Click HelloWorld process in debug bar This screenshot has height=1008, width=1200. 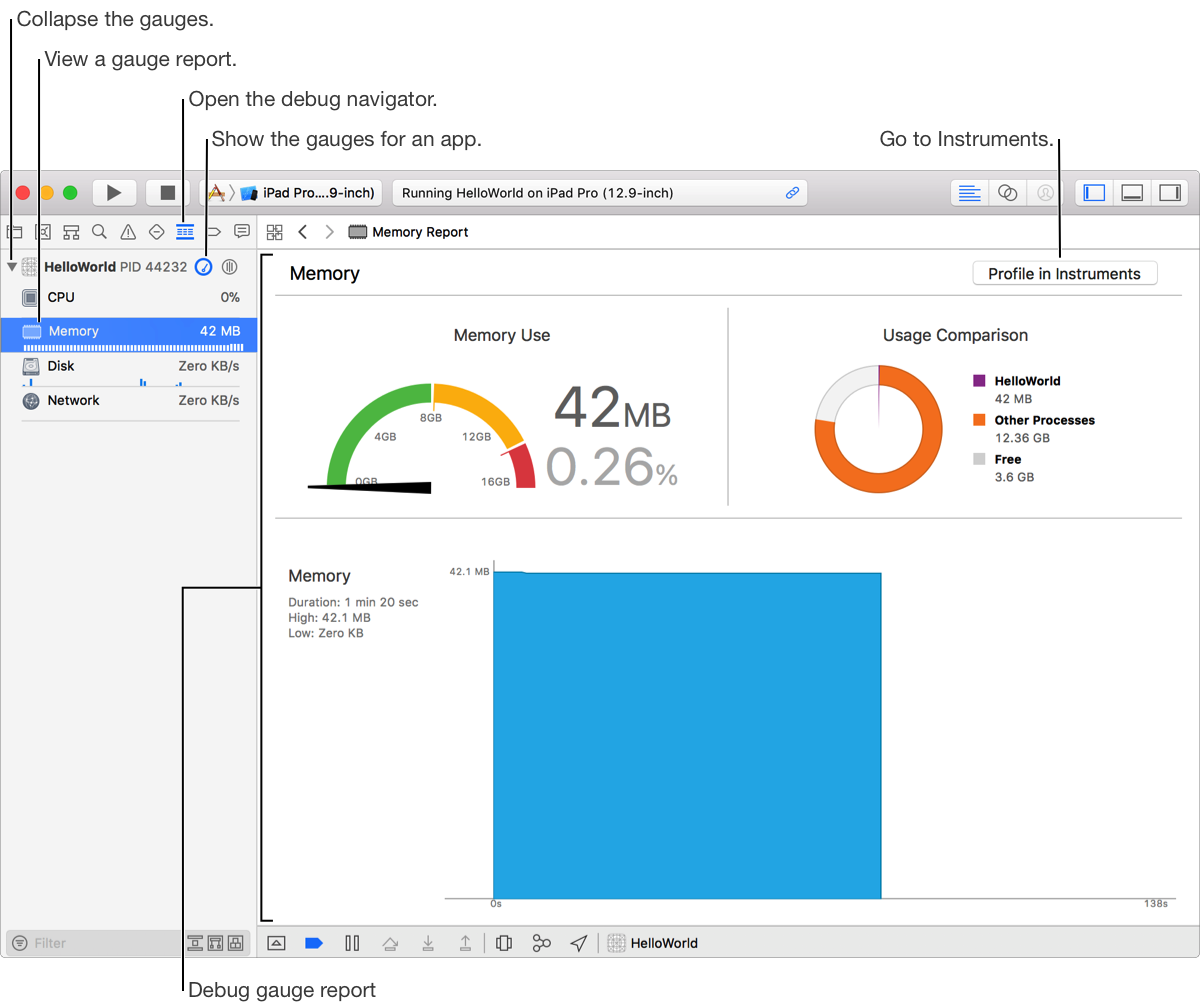click(654, 943)
